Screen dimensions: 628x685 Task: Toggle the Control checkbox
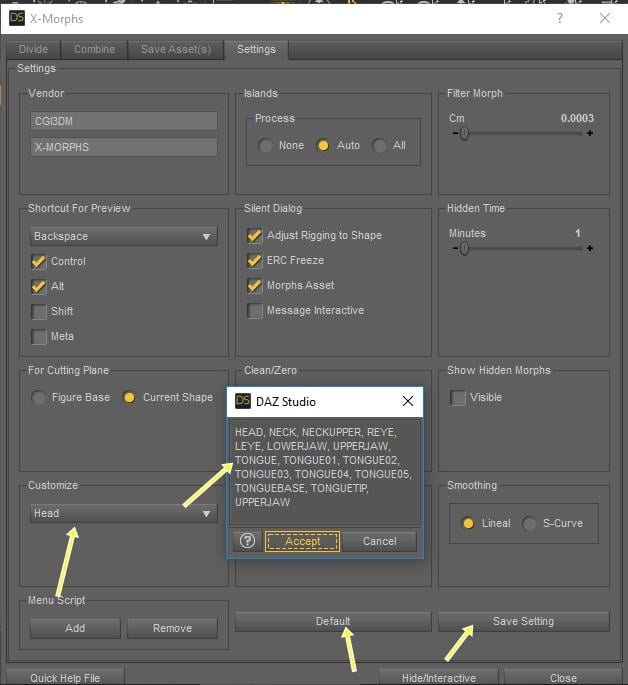pos(39,262)
